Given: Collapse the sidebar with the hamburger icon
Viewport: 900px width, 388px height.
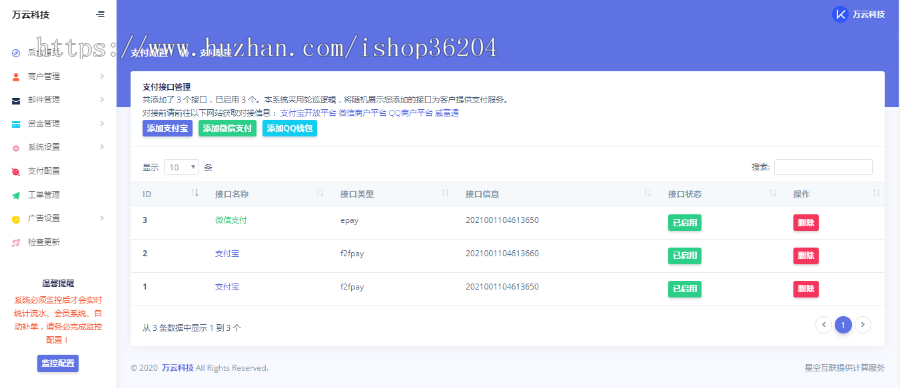Looking at the screenshot, I should point(100,14).
